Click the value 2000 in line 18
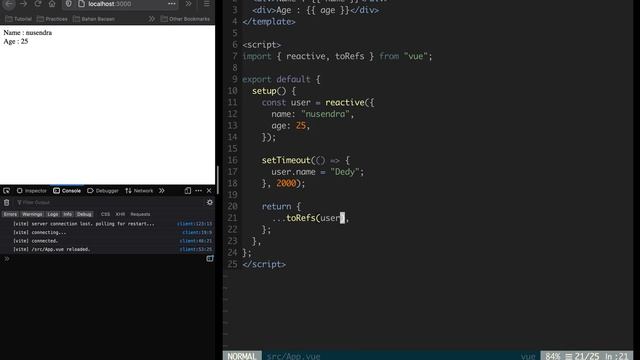 pos(286,184)
